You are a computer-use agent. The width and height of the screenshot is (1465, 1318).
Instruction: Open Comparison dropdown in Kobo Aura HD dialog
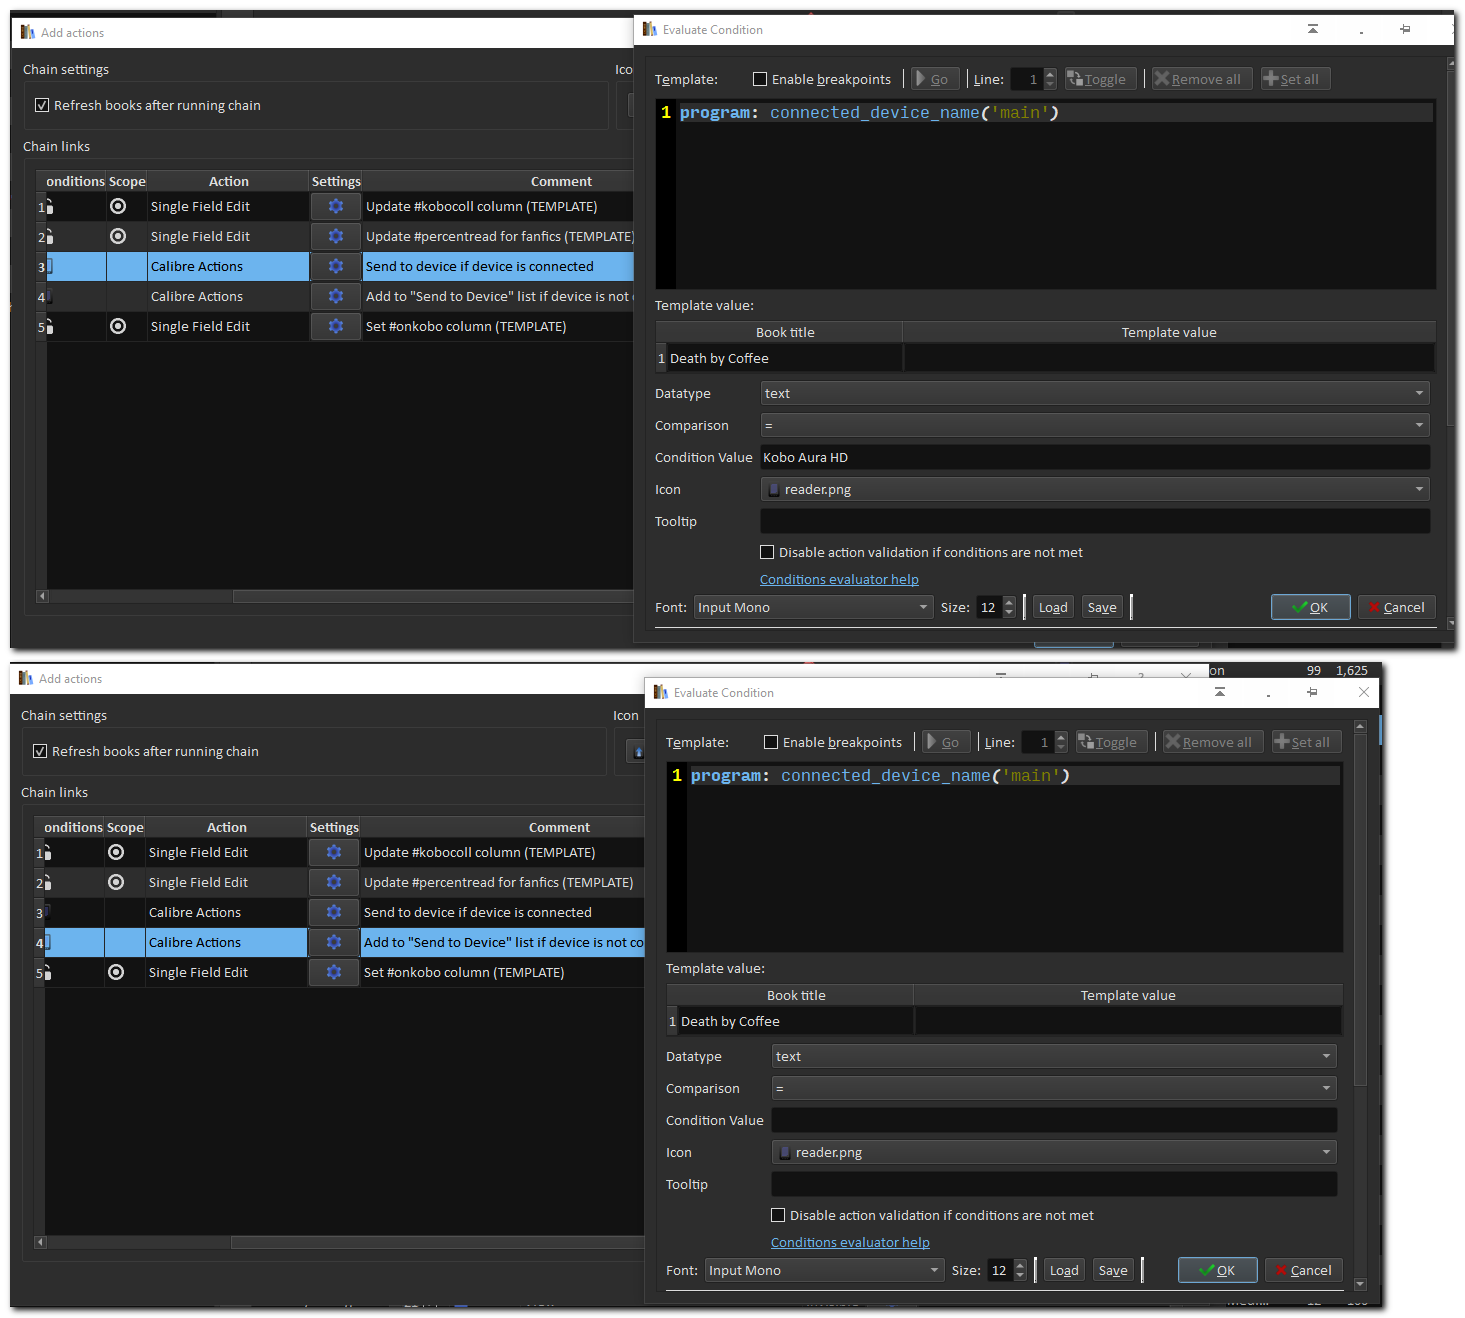1095,425
